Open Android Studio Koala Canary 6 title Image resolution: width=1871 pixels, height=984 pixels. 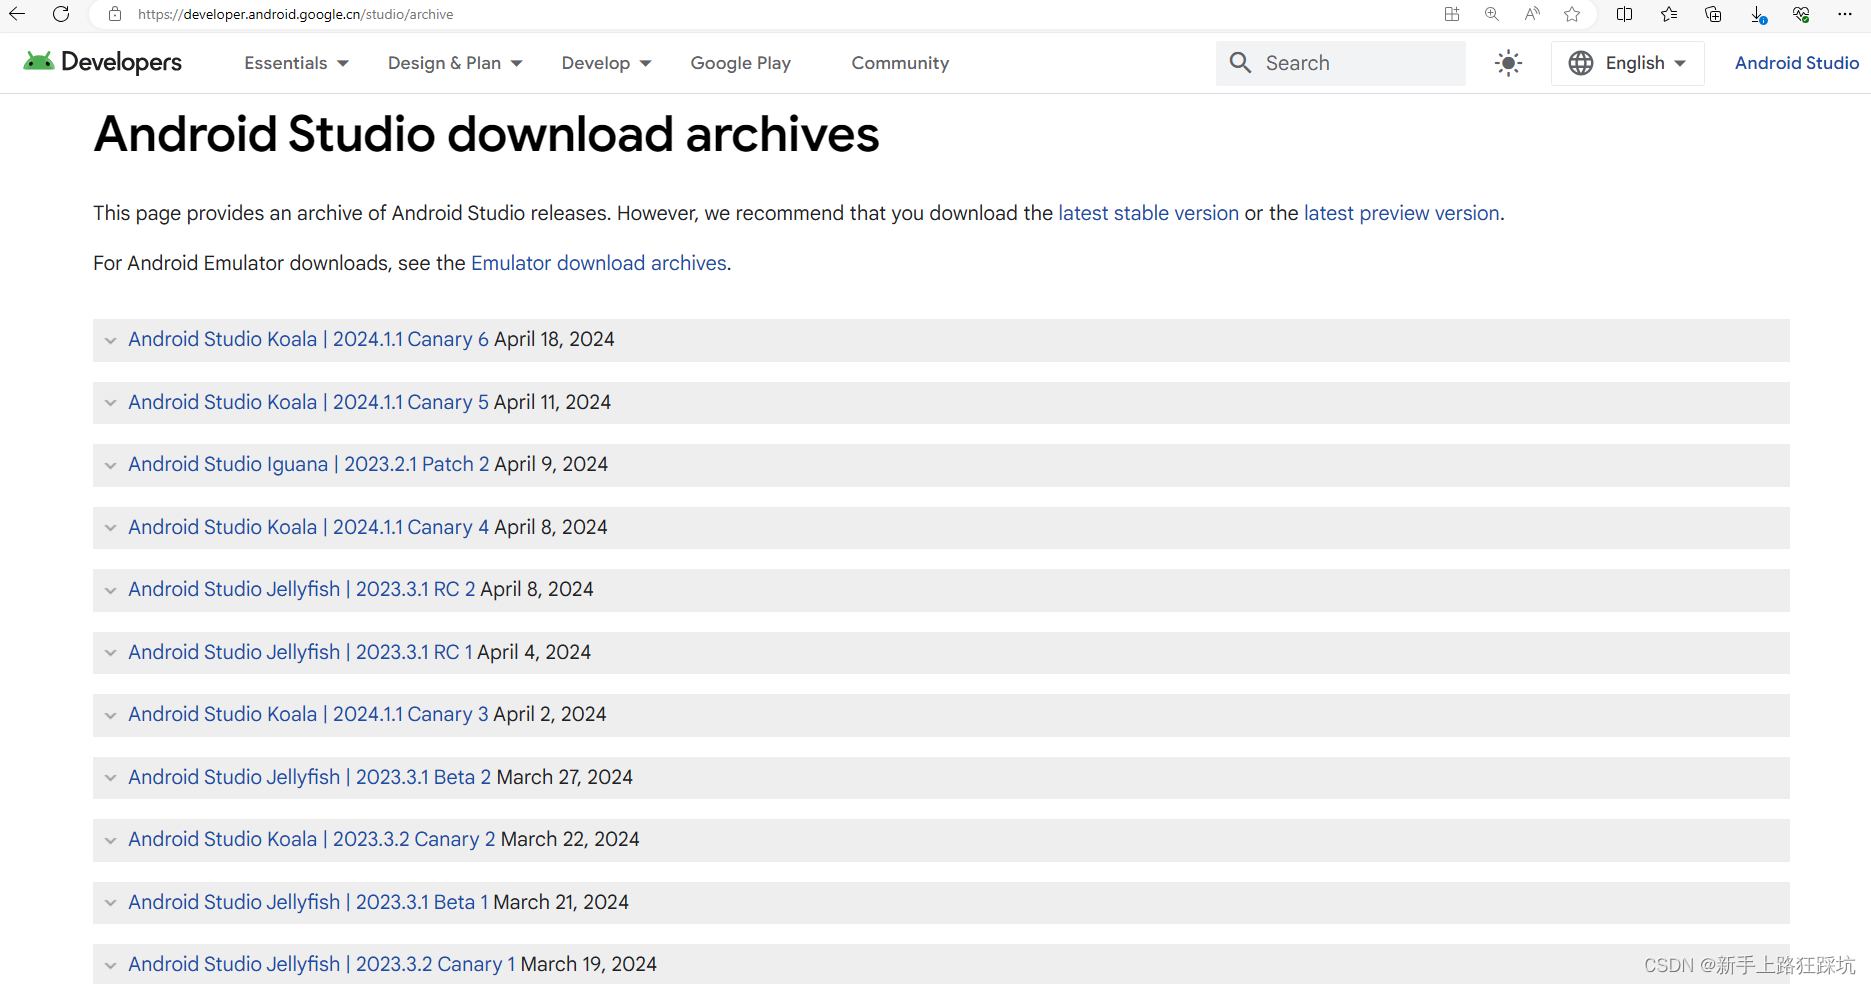click(x=308, y=339)
